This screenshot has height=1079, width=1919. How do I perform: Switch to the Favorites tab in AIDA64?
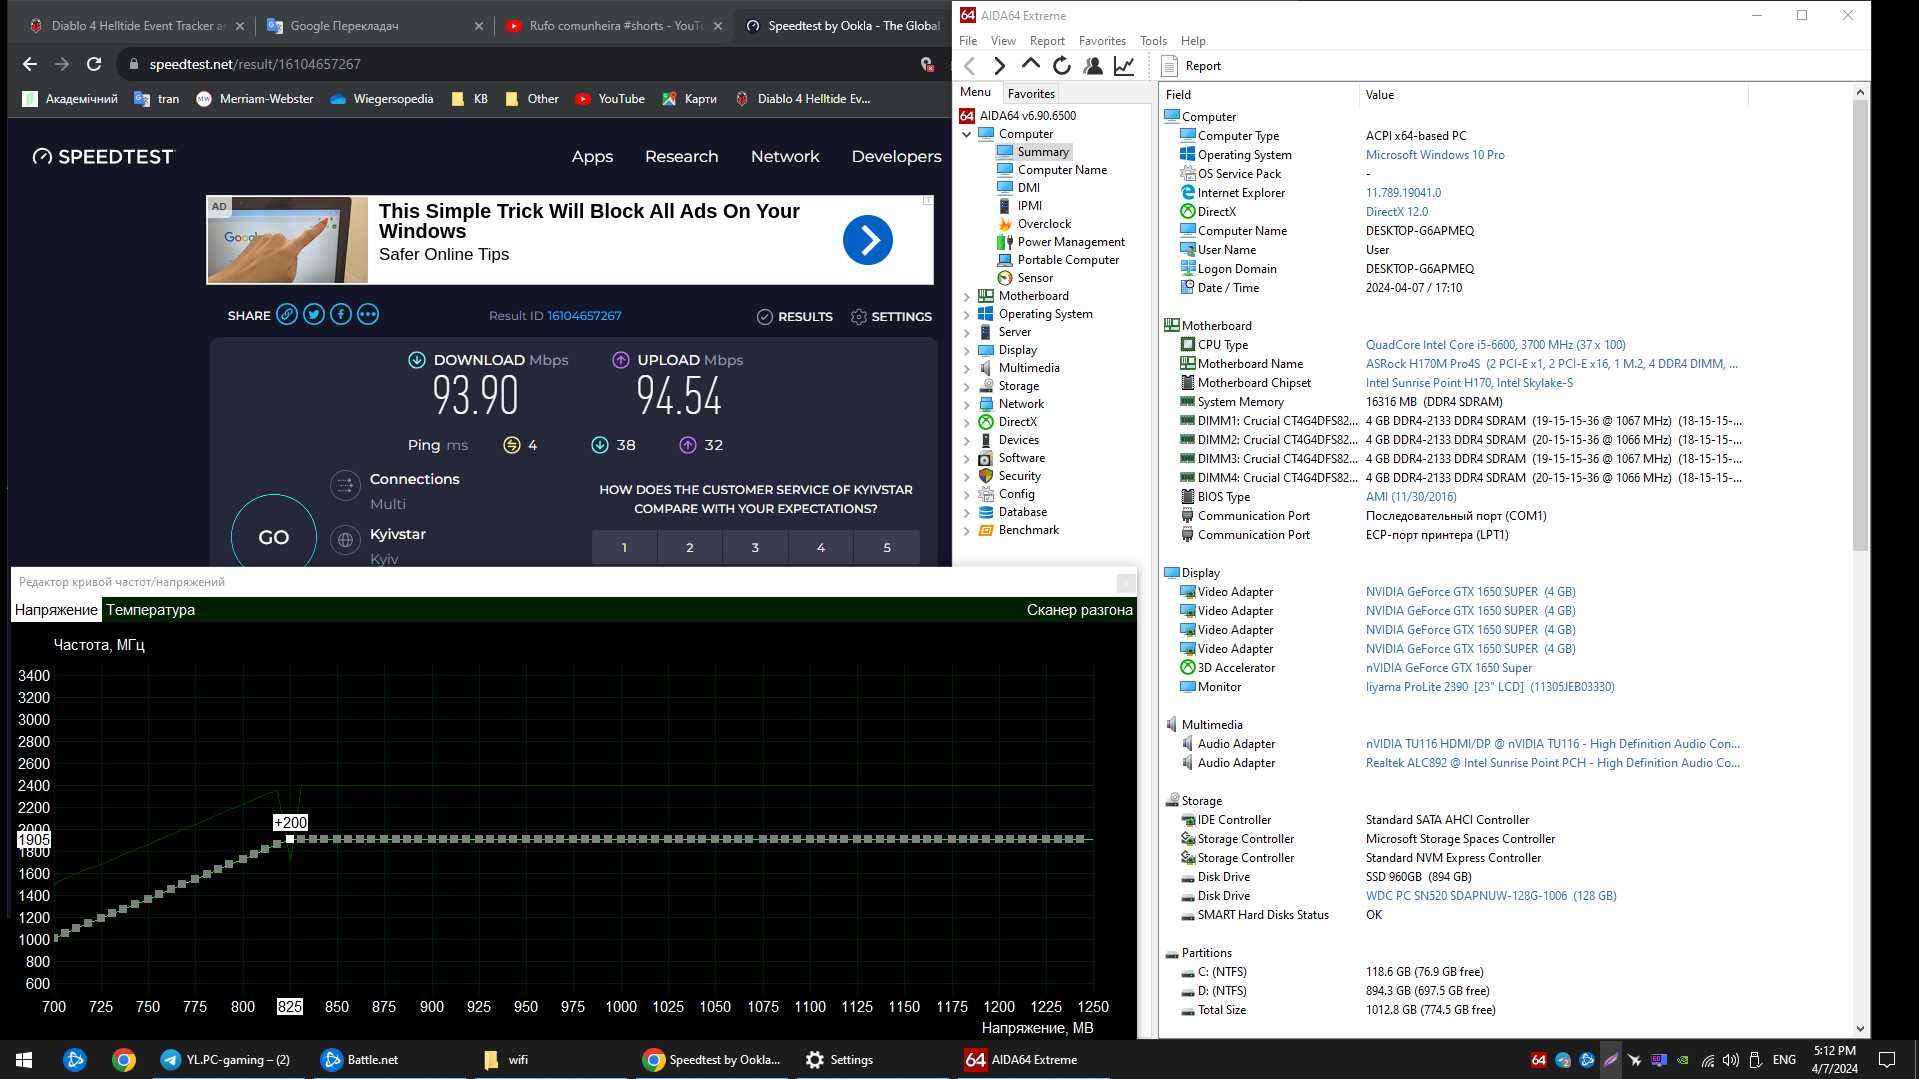pyautogui.click(x=1031, y=93)
